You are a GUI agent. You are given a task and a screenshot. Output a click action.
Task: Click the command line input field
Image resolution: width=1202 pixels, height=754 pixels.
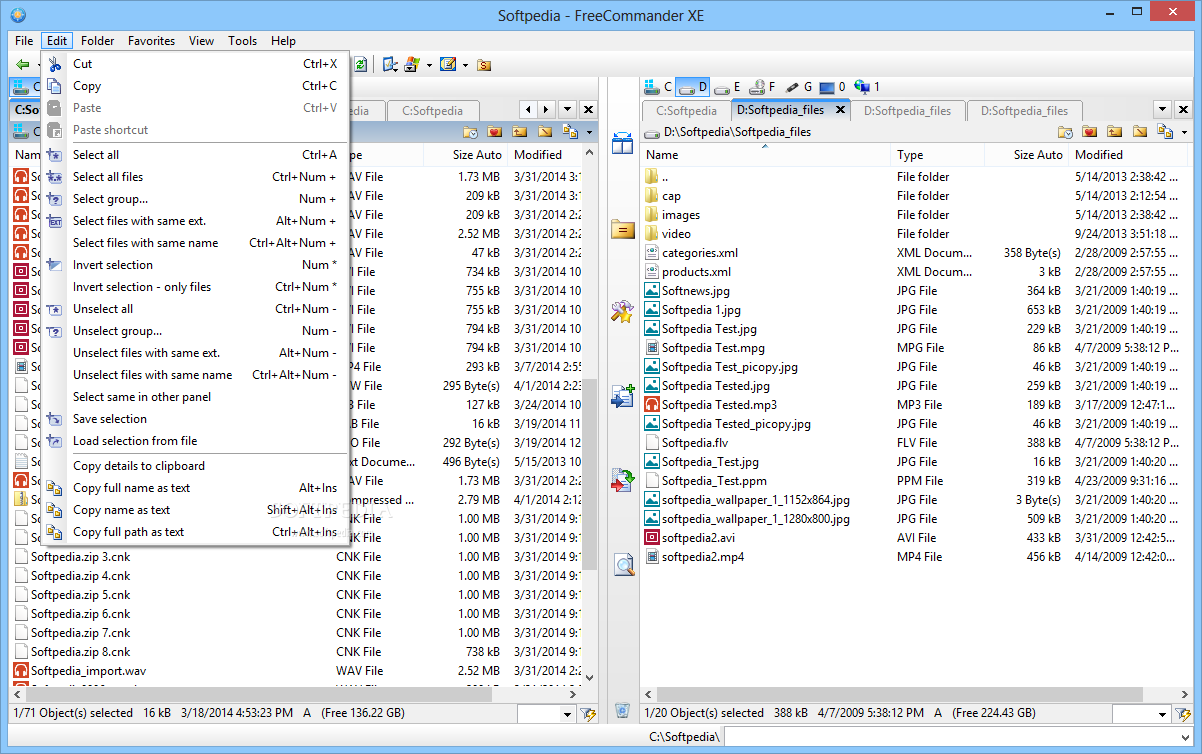[959, 737]
